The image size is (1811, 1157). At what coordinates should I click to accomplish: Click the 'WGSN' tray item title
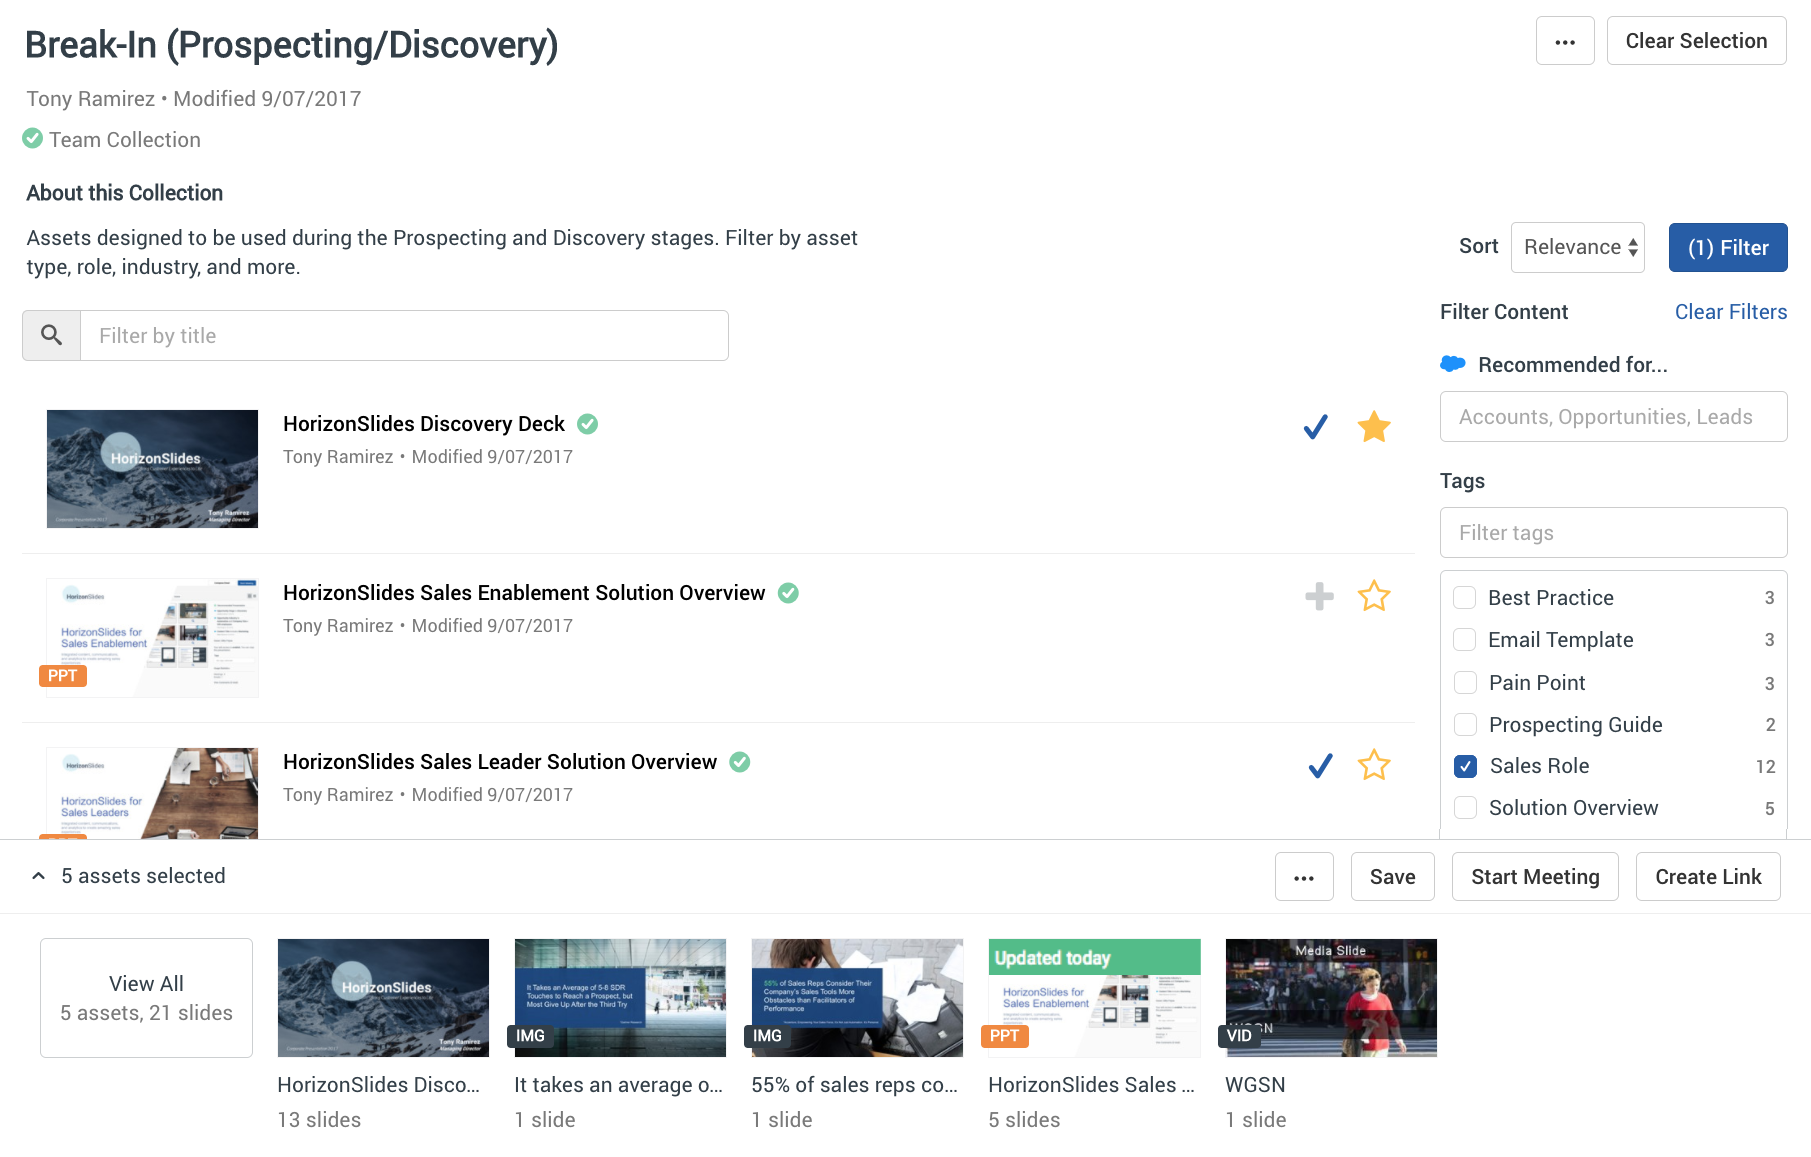click(x=1255, y=1085)
